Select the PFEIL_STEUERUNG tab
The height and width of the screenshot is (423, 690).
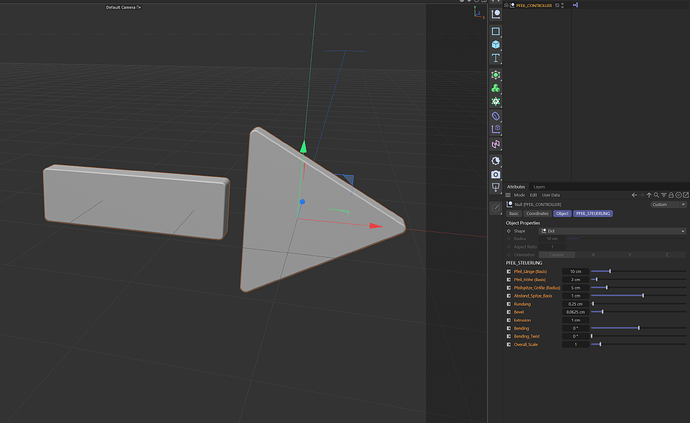pos(593,213)
